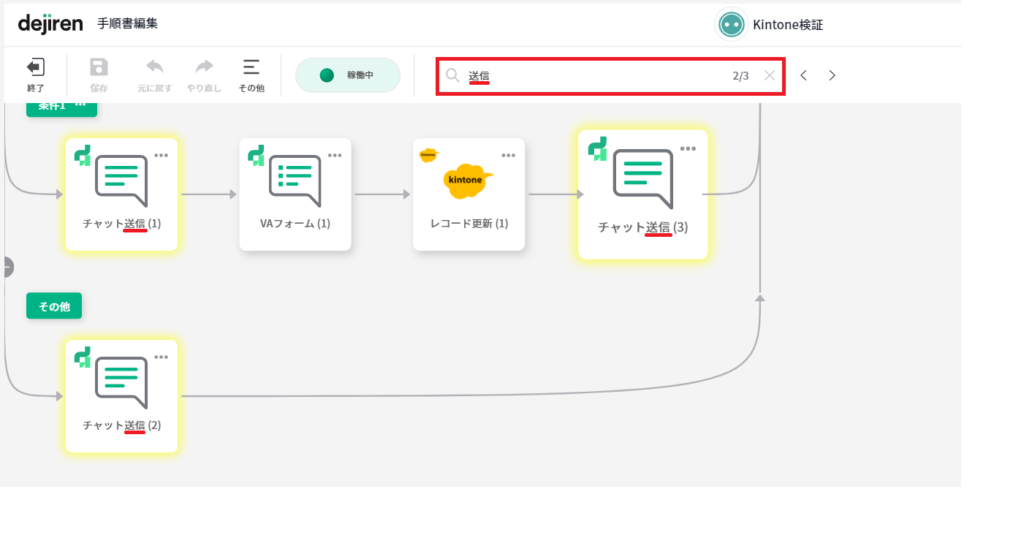The height and width of the screenshot is (538, 1024).
Task: Click the 2/3 match counter
Action: pos(741,76)
